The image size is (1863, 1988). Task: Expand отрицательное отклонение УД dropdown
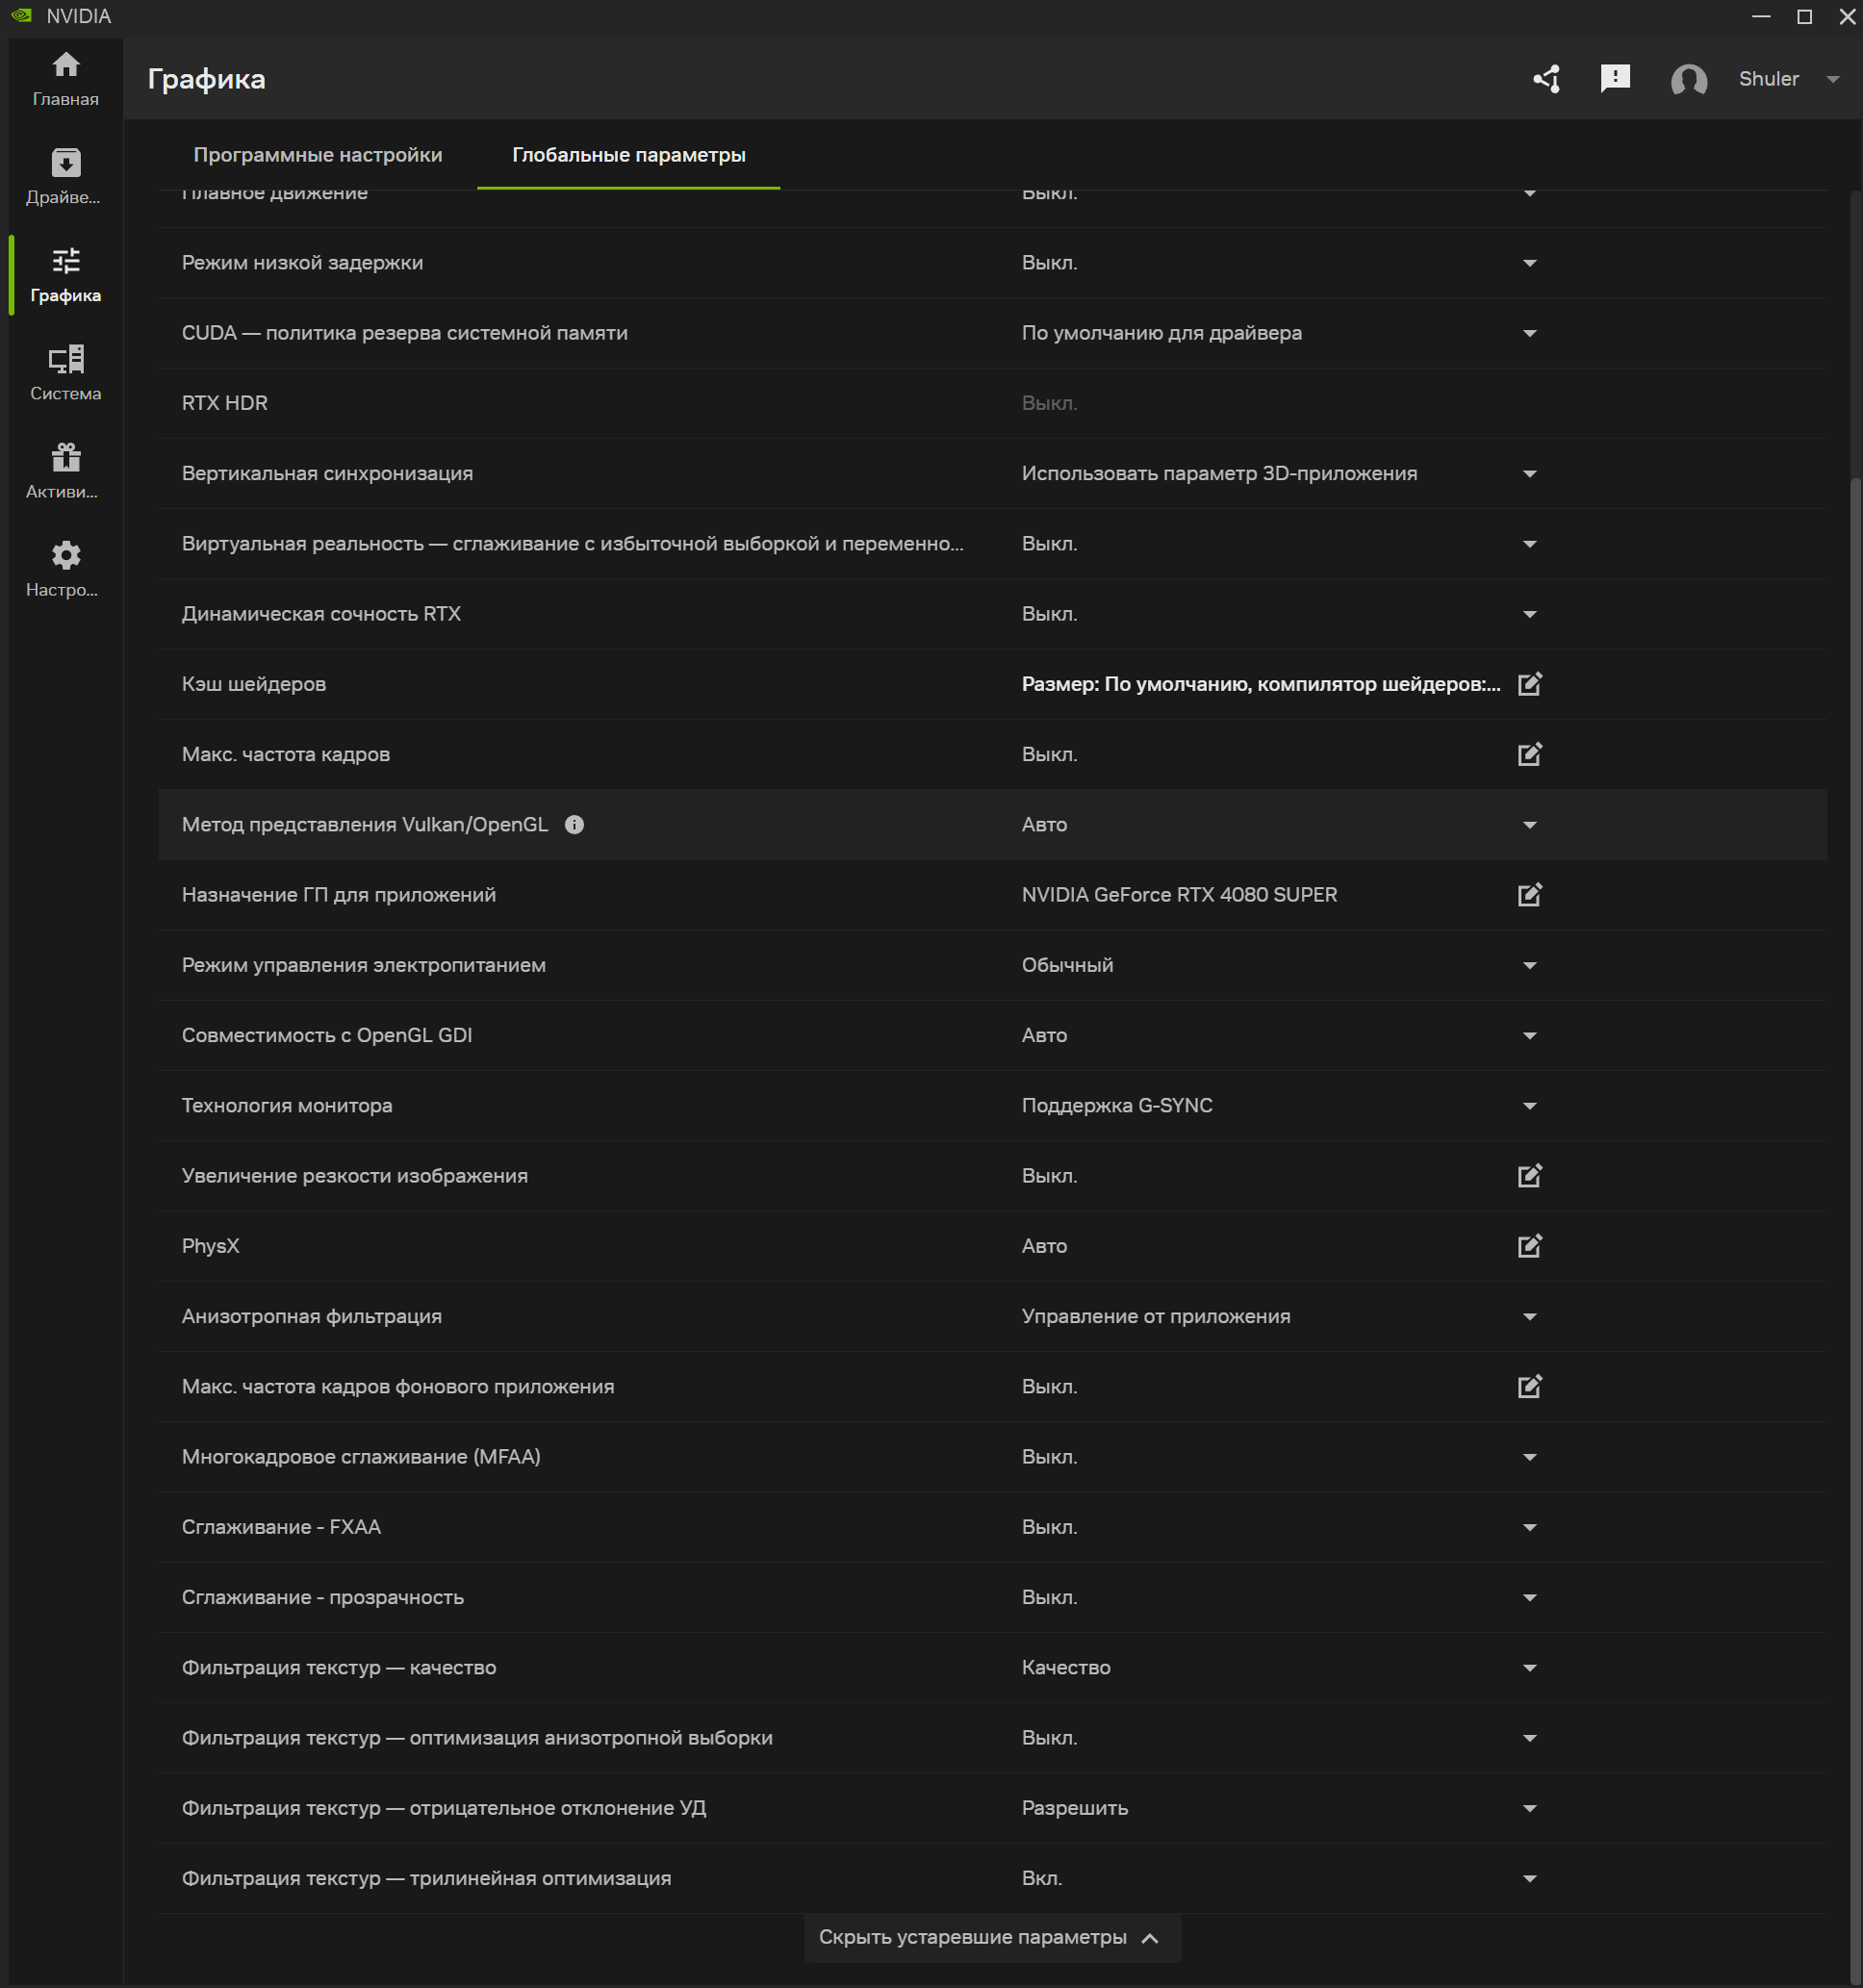point(1530,1808)
